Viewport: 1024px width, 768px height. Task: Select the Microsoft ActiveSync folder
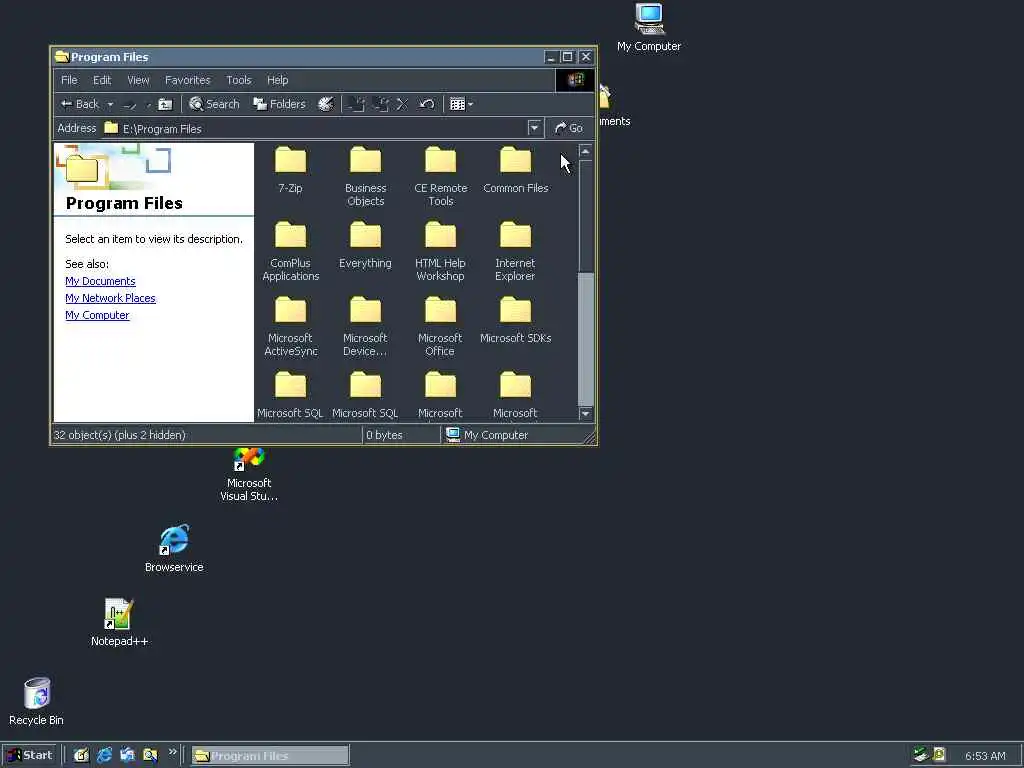tap(291, 327)
